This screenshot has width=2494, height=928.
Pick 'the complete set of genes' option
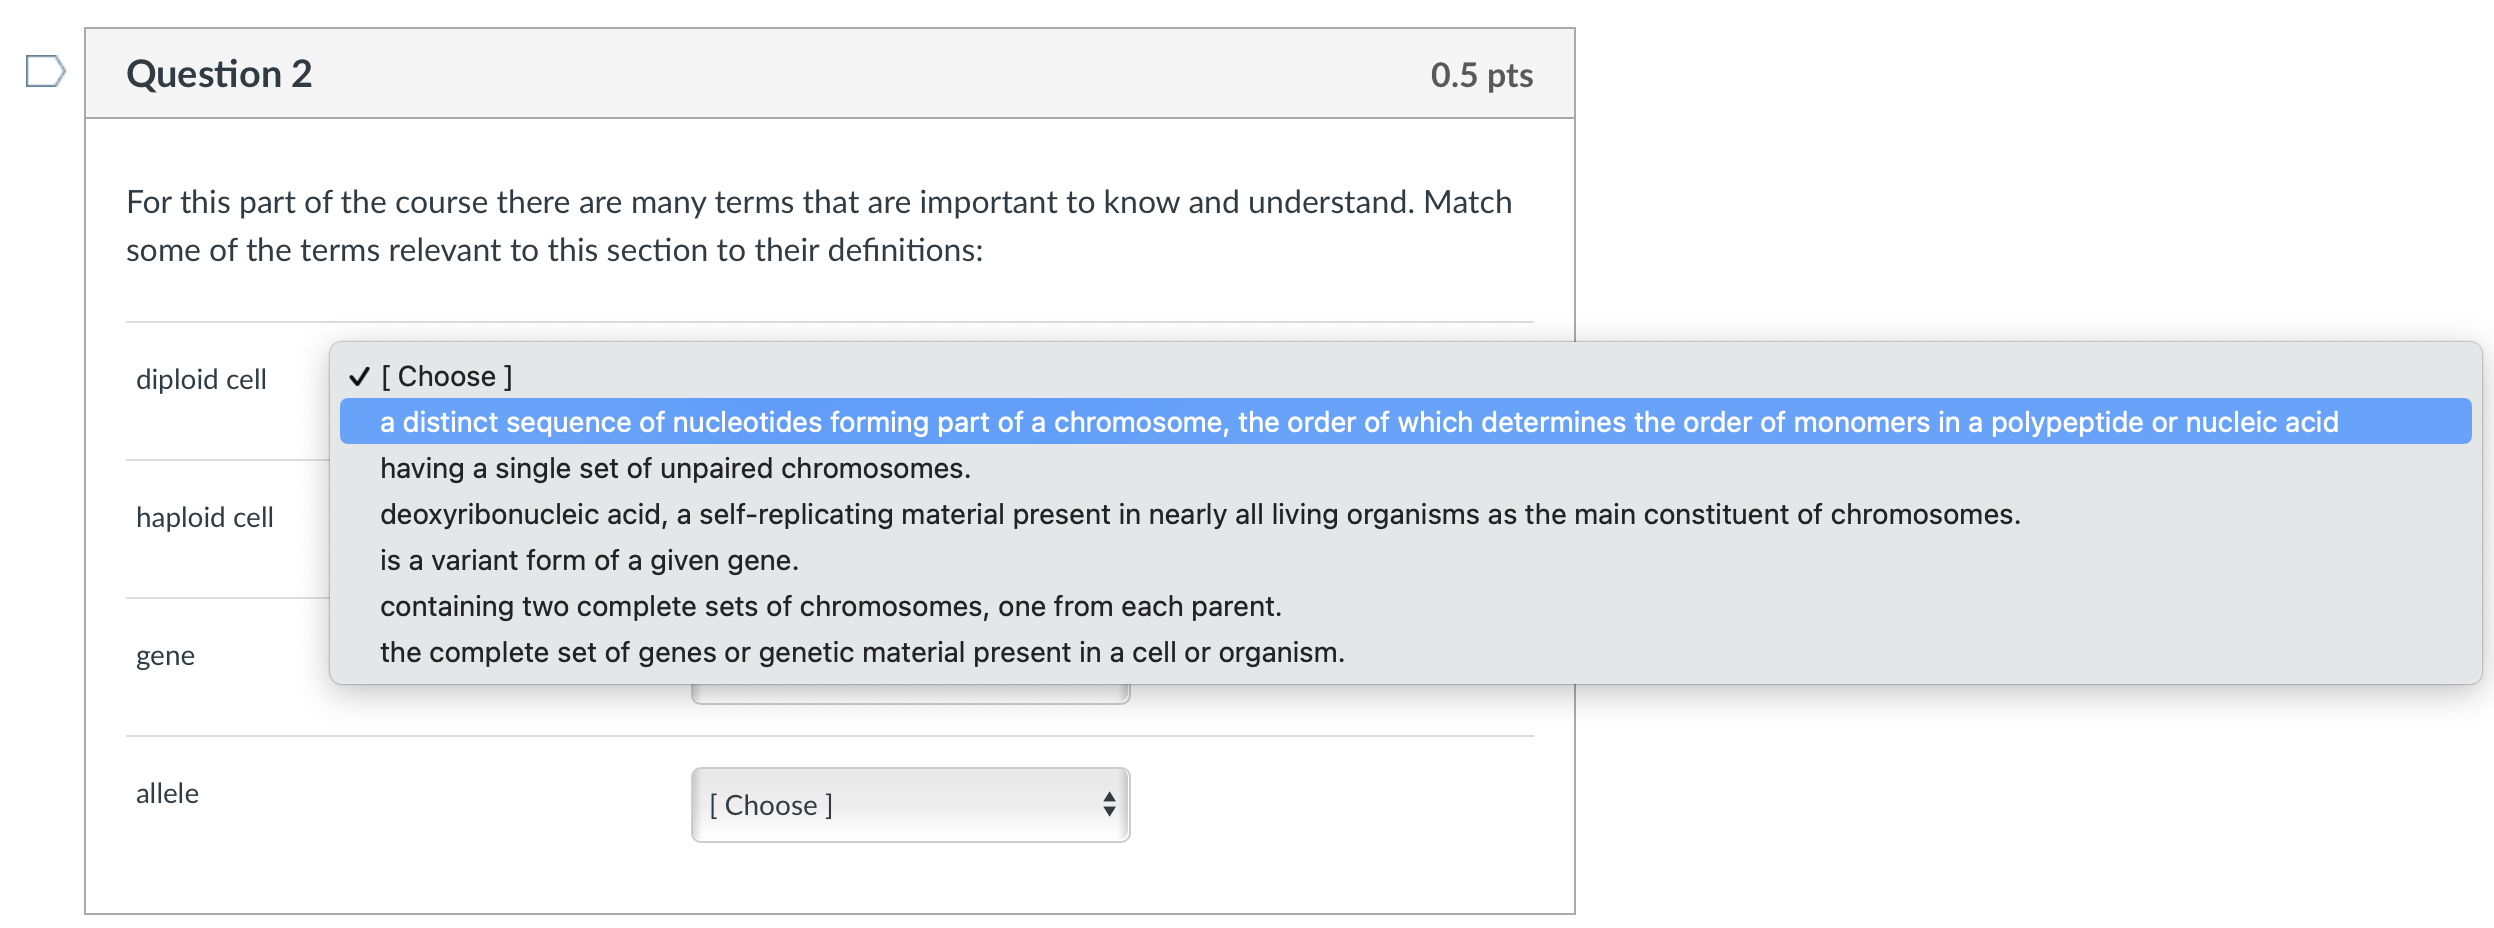862,652
